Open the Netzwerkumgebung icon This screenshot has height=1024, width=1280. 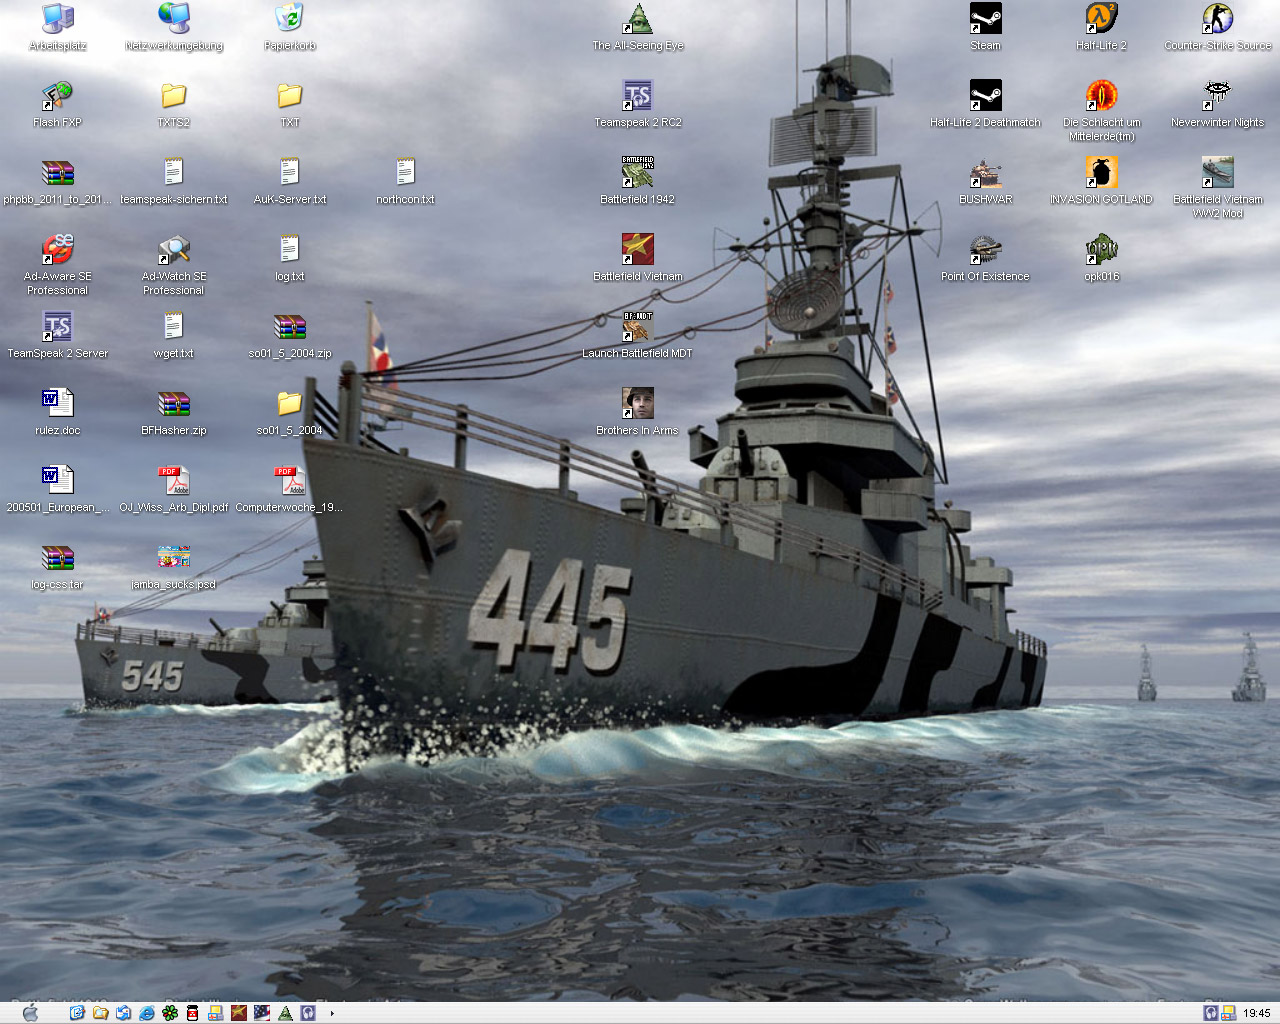(x=174, y=27)
